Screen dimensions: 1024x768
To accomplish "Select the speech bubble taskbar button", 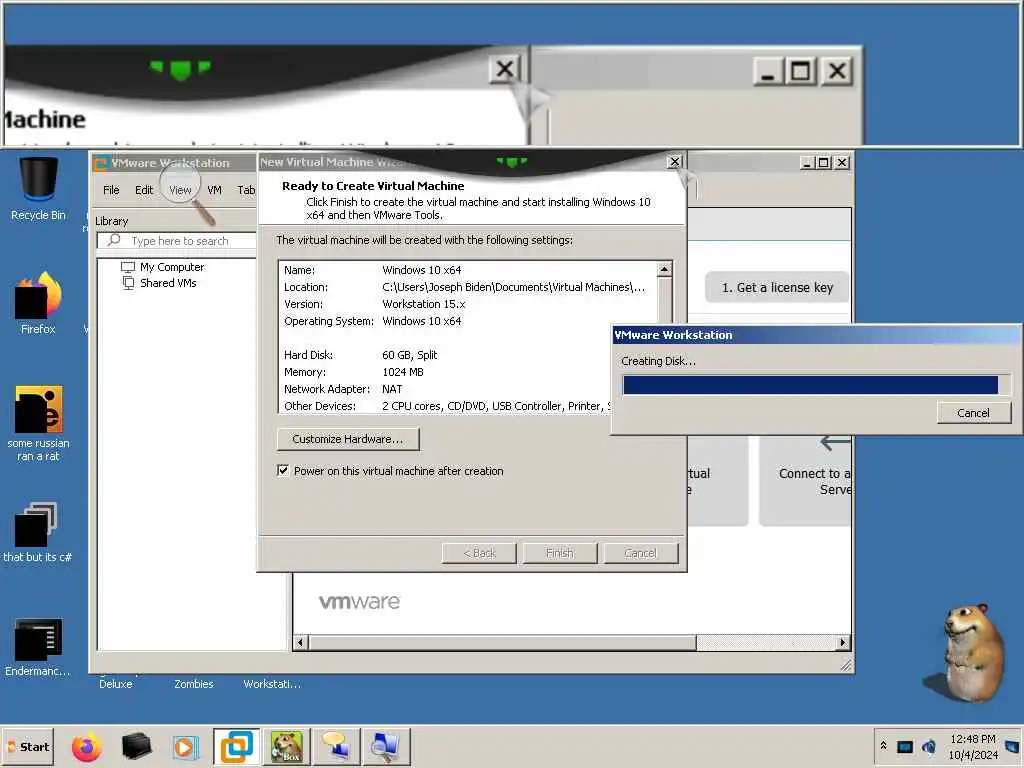I will (x=336, y=746).
